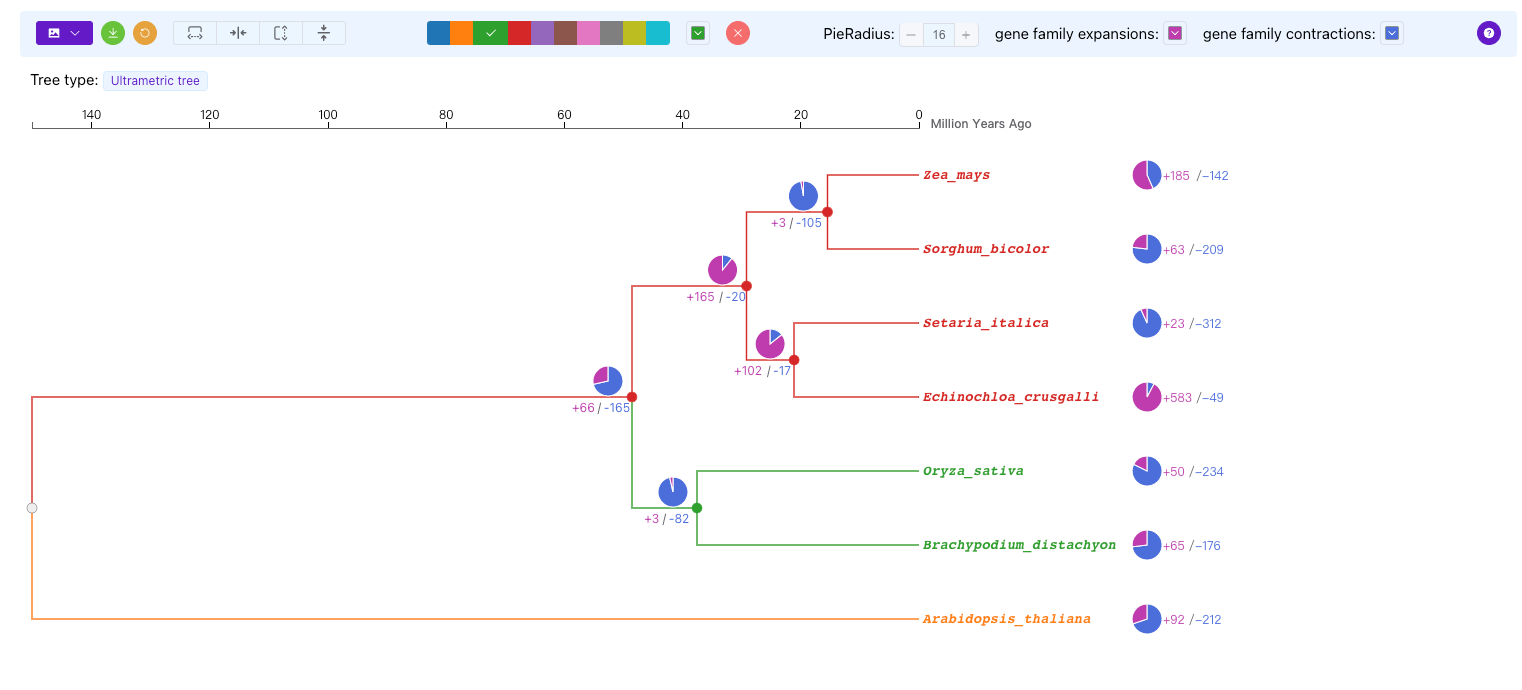This screenshot has height=690, width=1522.
Task: Click the PieRadius value field
Action: [938, 35]
